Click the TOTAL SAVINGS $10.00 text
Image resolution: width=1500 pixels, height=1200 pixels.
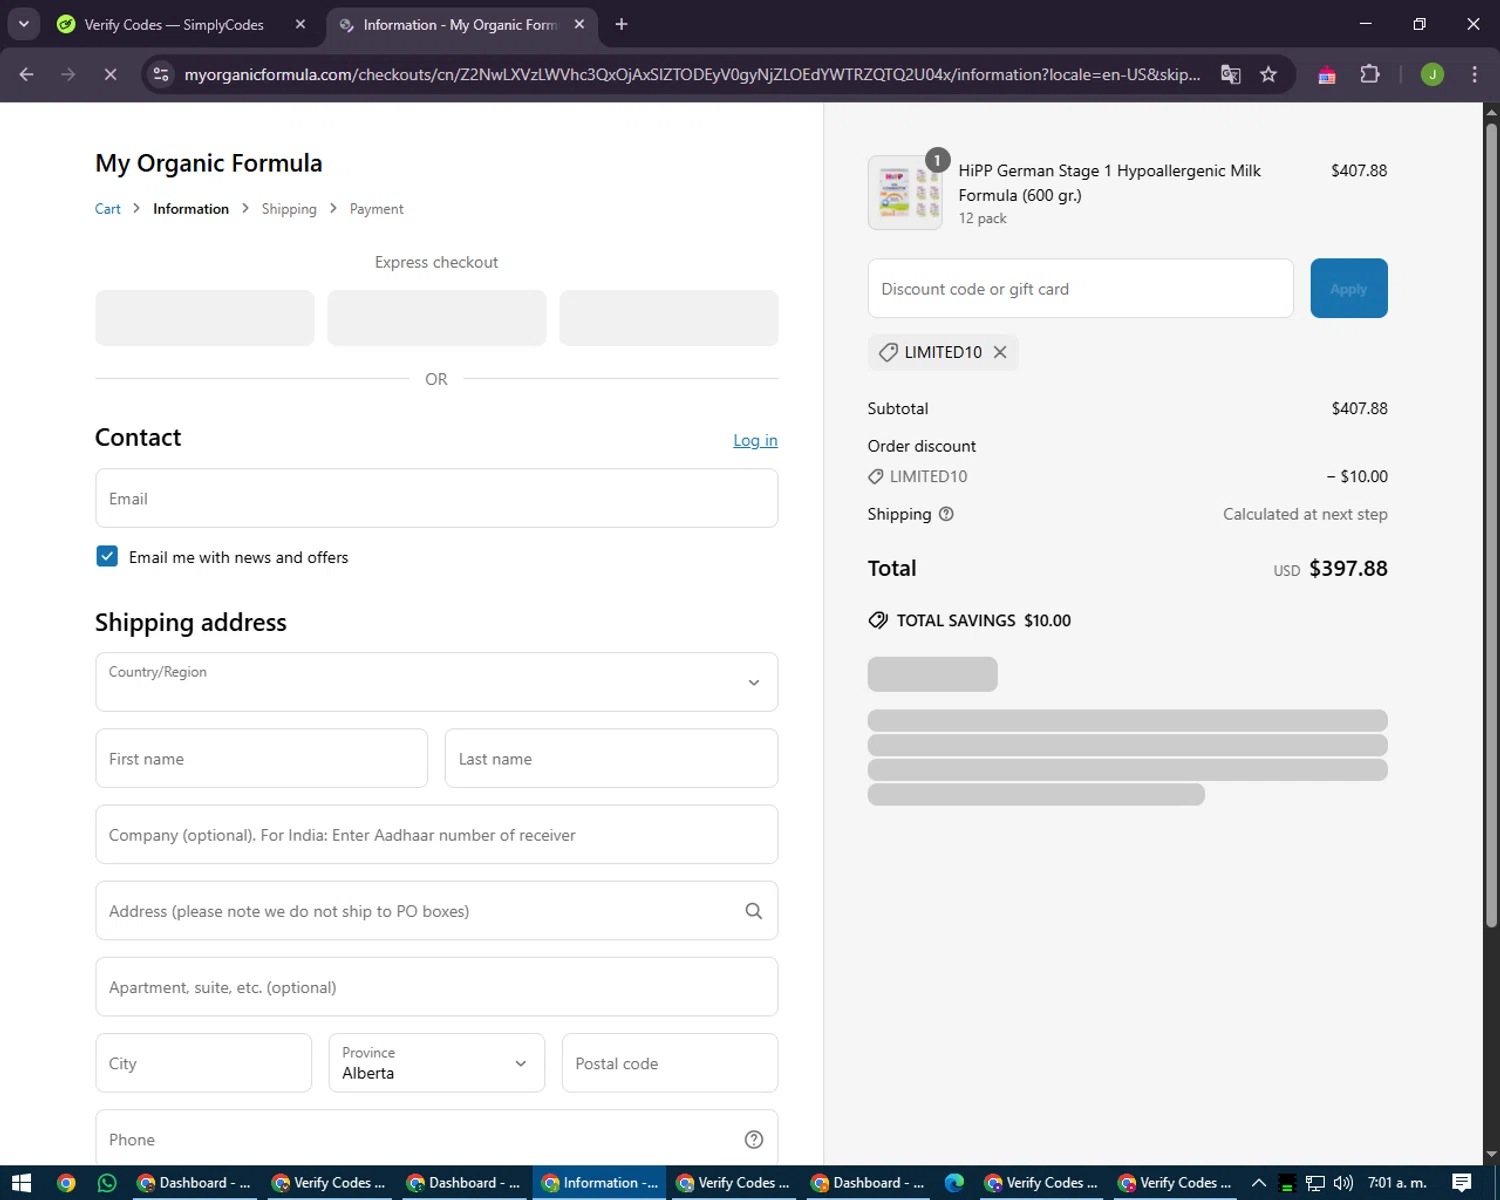(x=984, y=620)
